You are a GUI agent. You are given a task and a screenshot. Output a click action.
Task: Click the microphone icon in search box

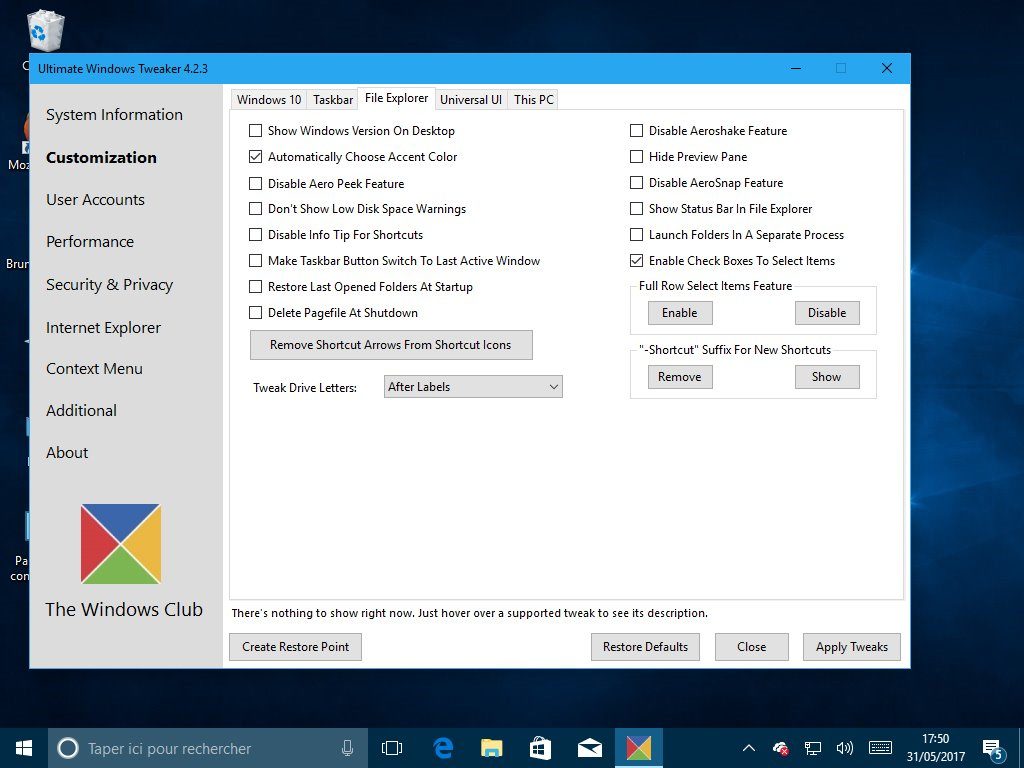tap(347, 748)
